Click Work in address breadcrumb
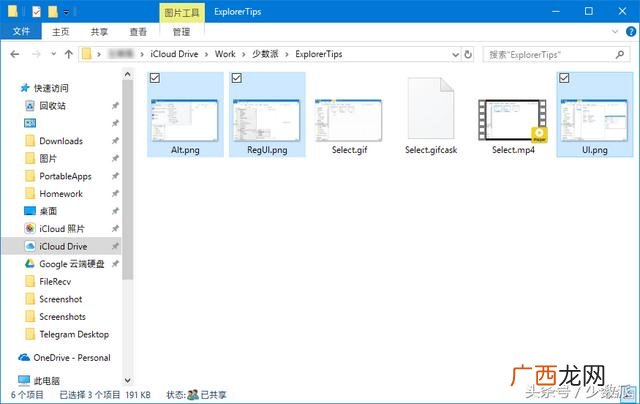The width and height of the screenshot is (640, 404). [x=225, y=54]
